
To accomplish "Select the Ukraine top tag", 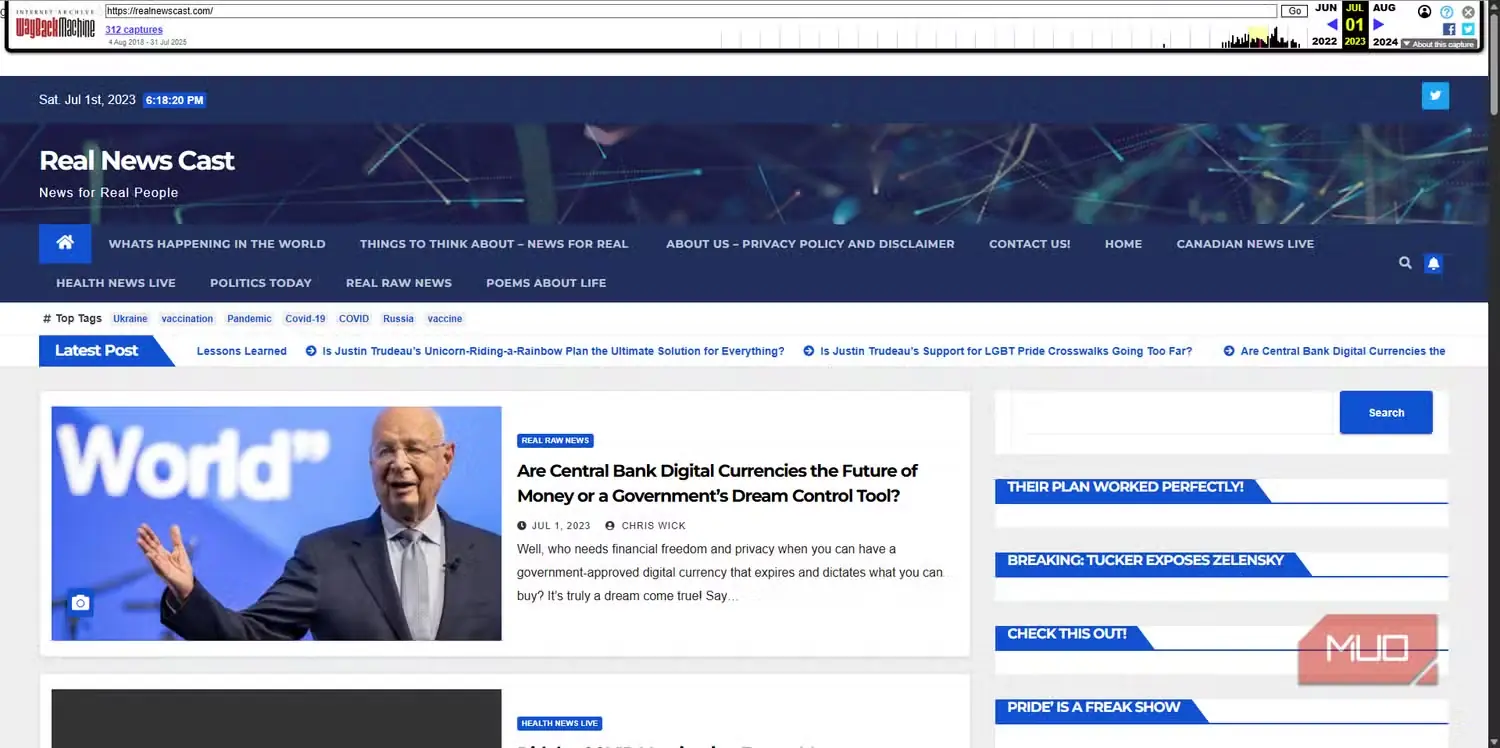I will (x=130, y=319).
